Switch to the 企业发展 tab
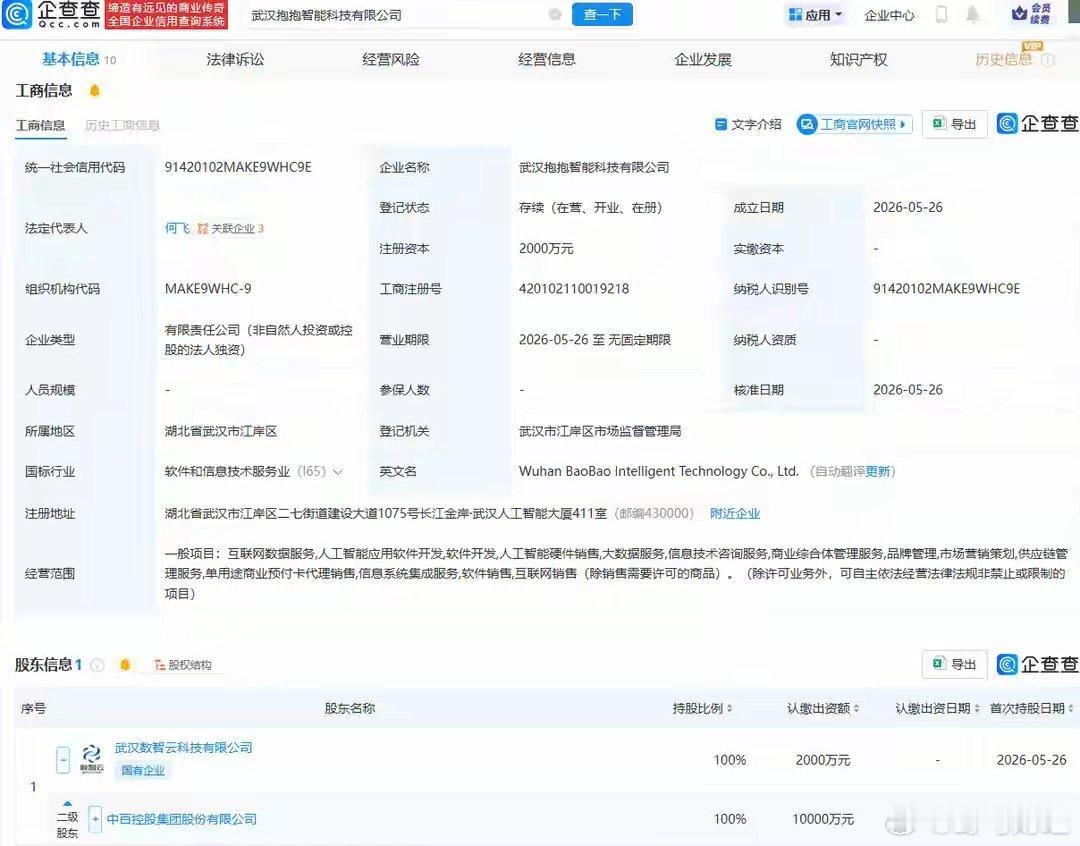The width and height of the screenshot is (1080, 846). coord(703,60)
